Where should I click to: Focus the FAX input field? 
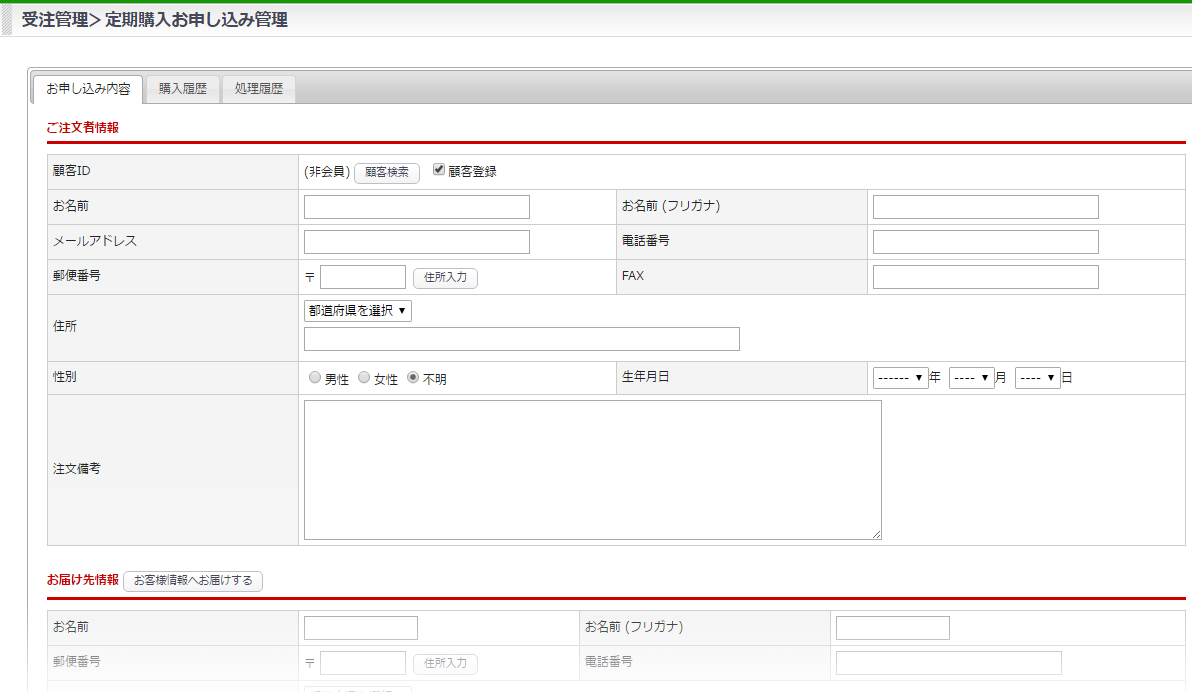(x=985, y=277)
